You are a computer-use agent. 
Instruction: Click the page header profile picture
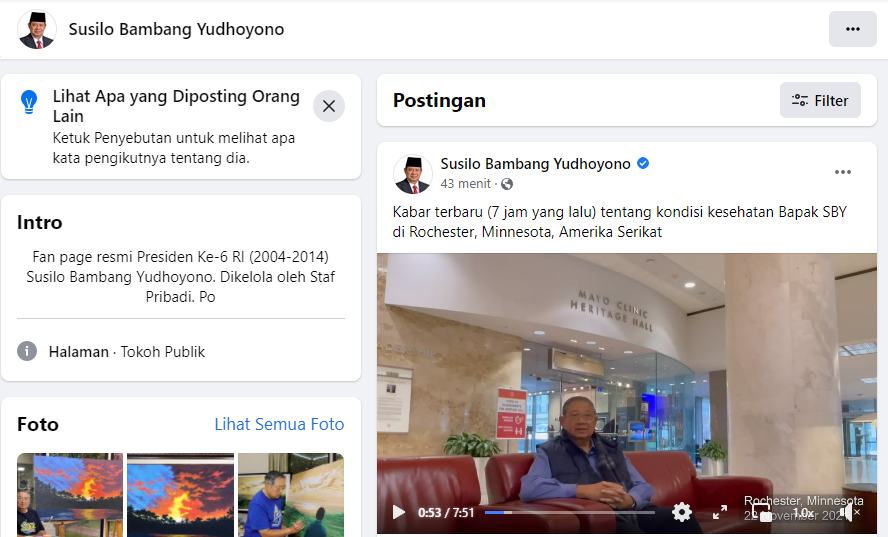[x=37, y=29]
